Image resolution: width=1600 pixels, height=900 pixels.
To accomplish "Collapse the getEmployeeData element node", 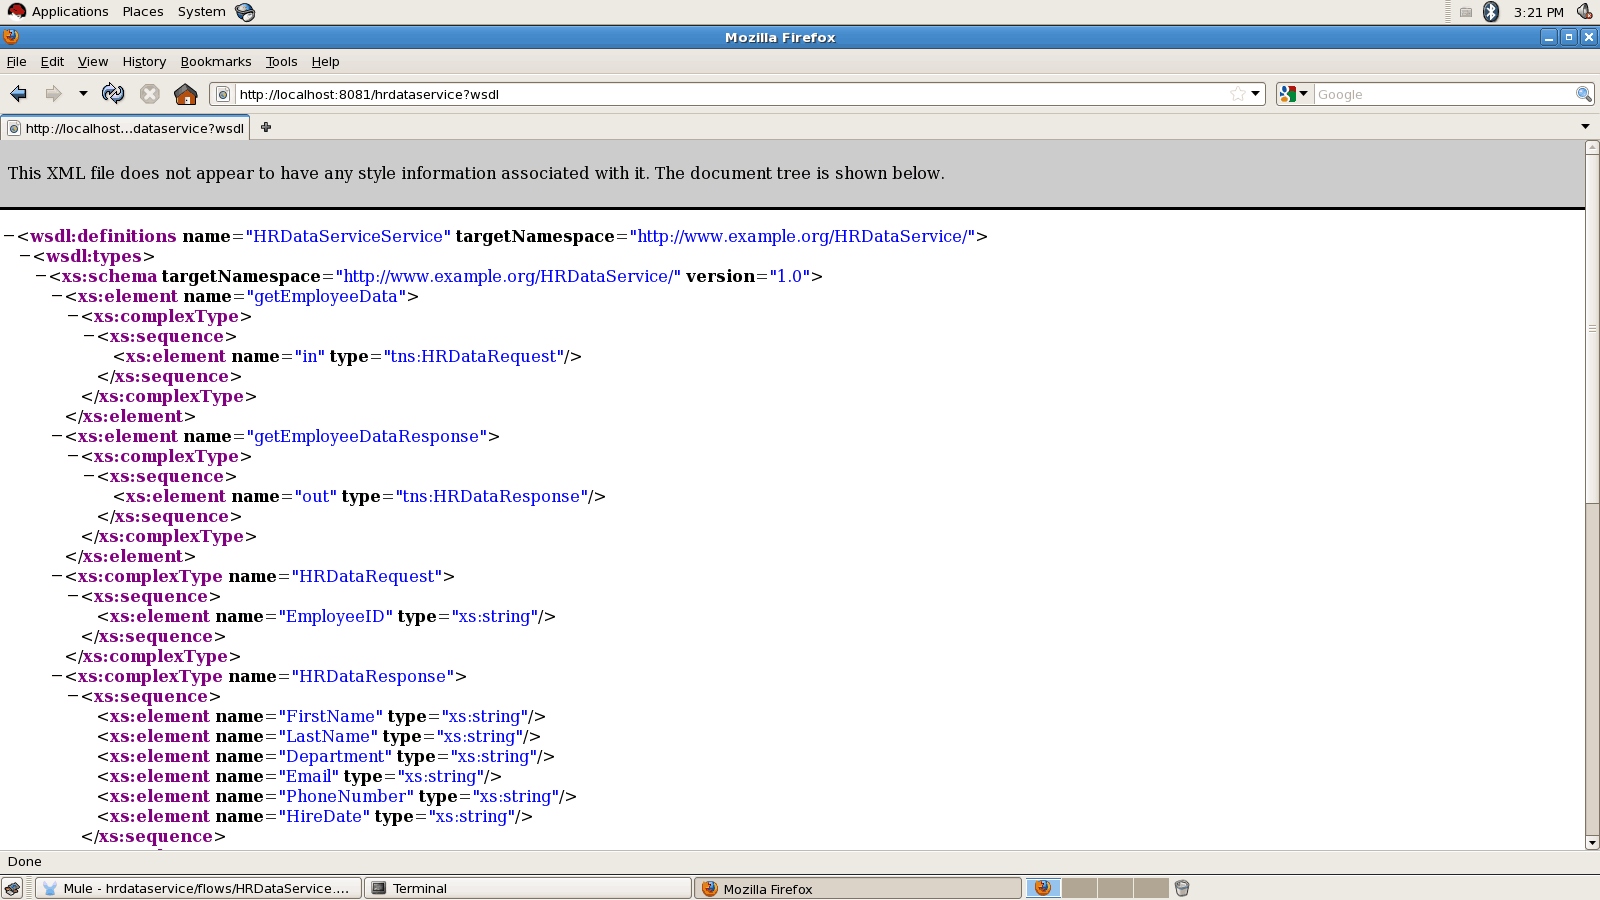I will click(57, 296).
